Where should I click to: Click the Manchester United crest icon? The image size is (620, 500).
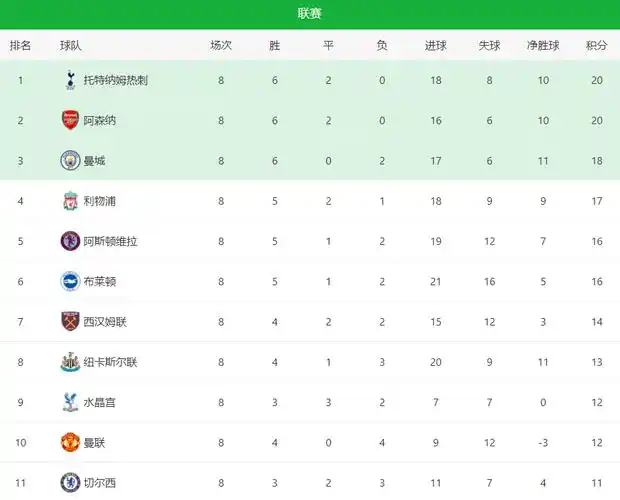(x=69, y=442)
